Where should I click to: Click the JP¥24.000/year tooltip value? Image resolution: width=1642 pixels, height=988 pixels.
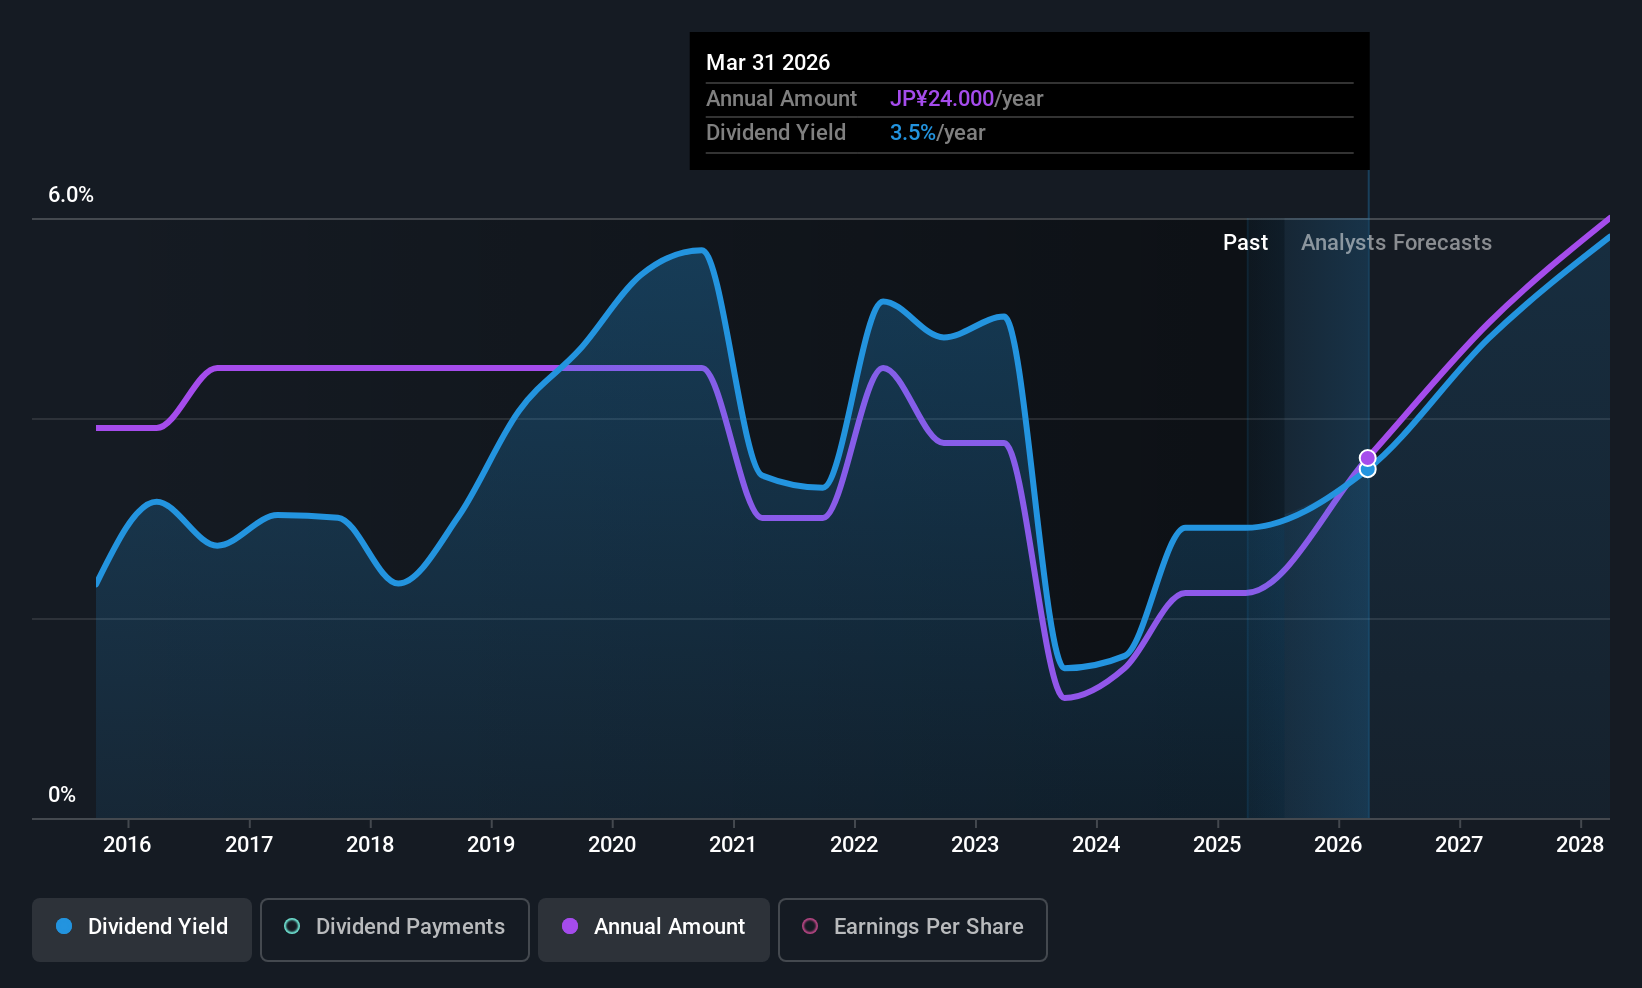click(966, 98)
